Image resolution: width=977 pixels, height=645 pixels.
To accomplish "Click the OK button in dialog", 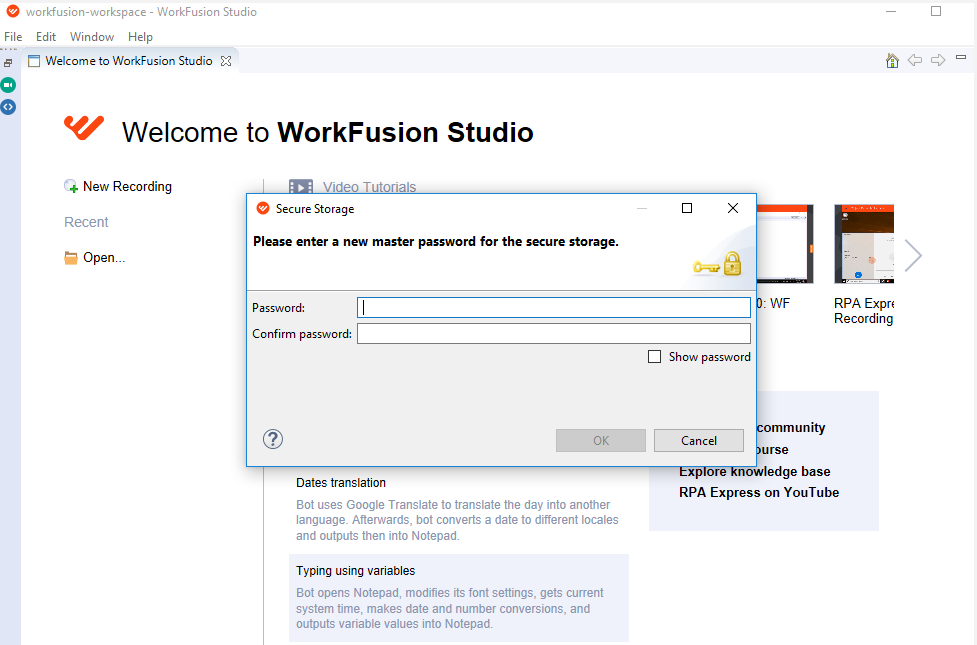I will point(601,441).
